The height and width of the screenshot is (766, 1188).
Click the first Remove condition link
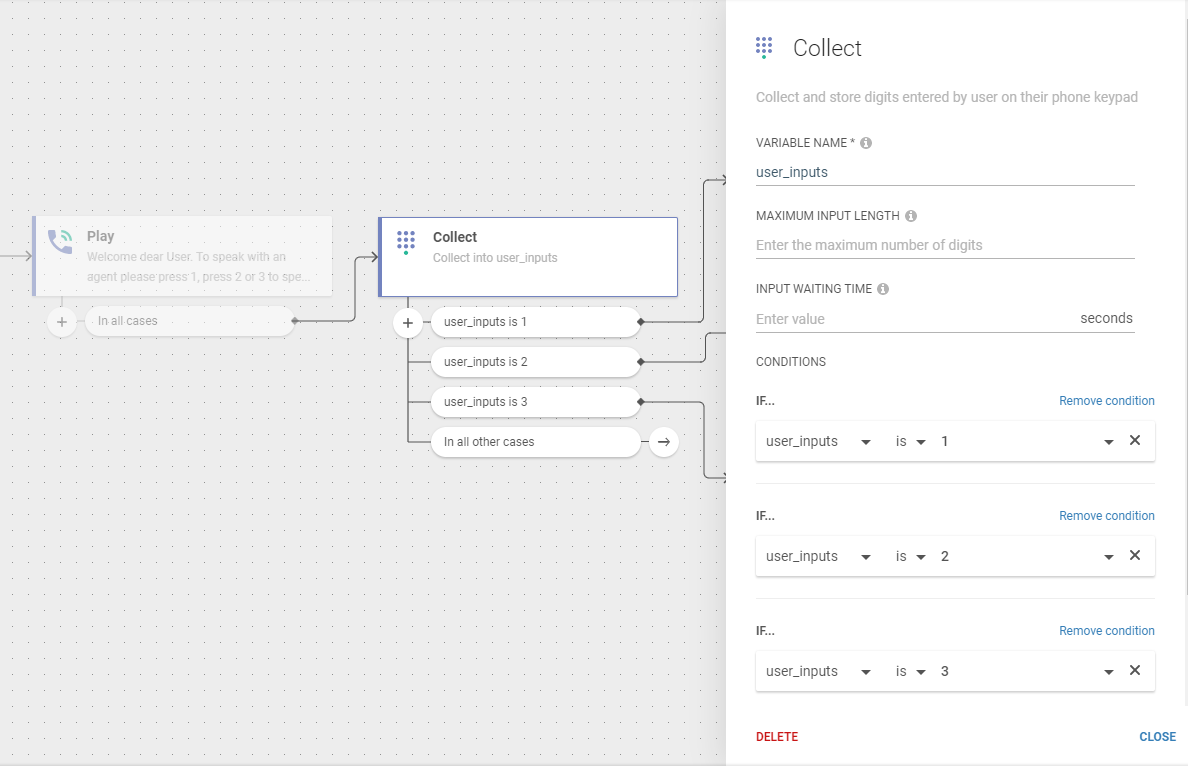1106,401
